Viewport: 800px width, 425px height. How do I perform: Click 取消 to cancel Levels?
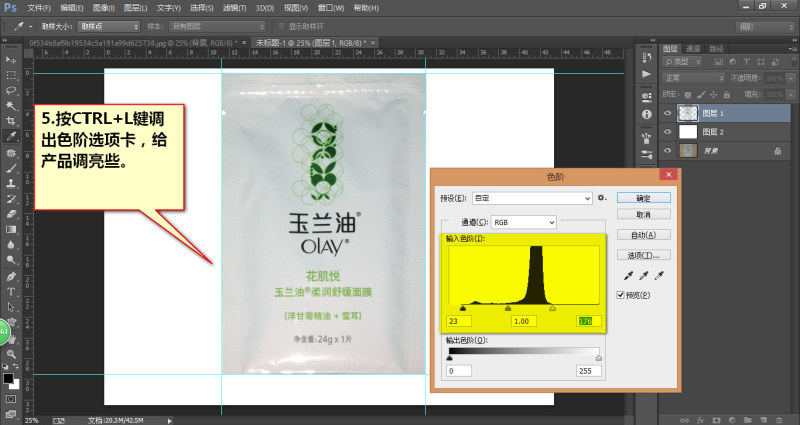(643, 214)
